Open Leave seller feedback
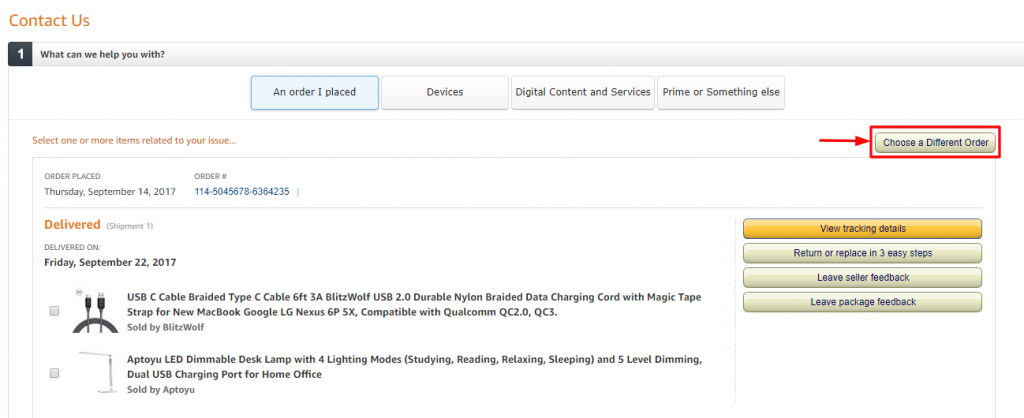Viewport: 1024px width, 418px height. tap(862, 277)
